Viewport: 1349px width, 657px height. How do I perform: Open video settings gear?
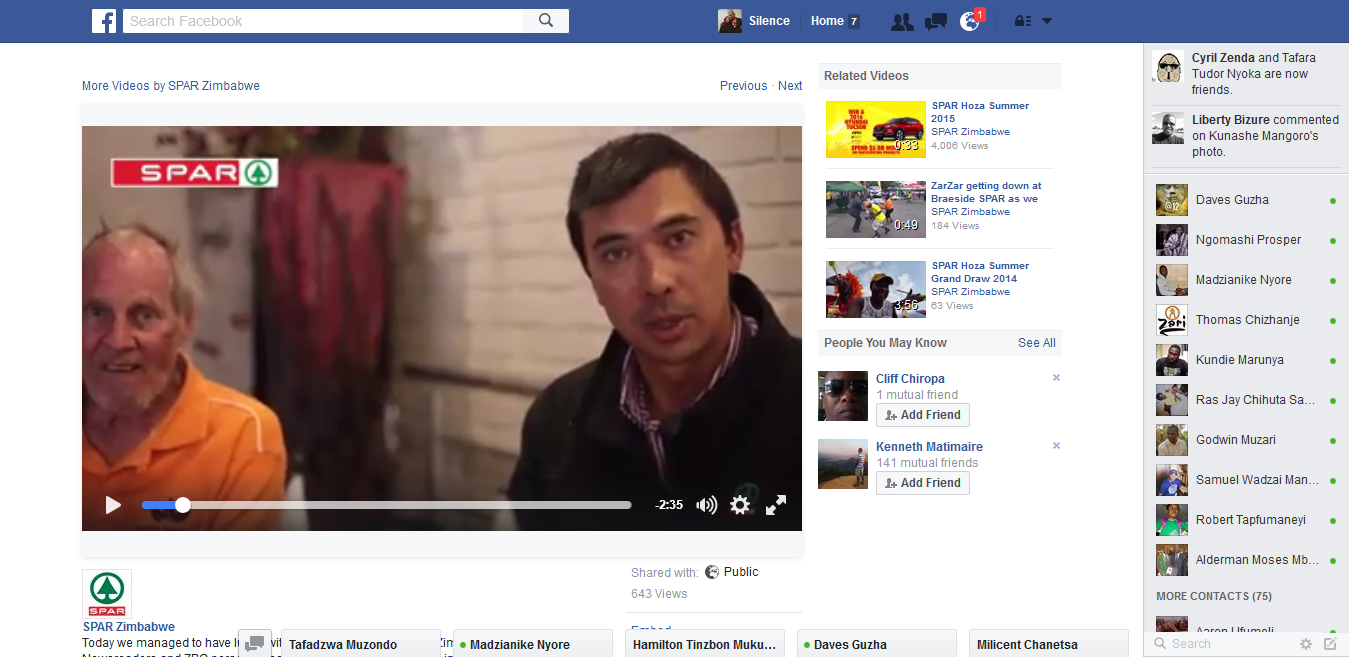click(740, 505)
